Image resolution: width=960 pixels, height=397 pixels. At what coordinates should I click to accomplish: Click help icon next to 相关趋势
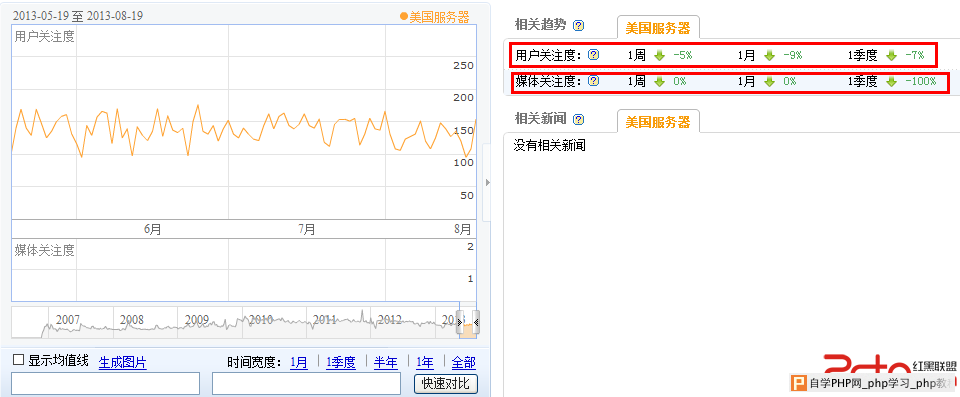click(x=578, y=25)
